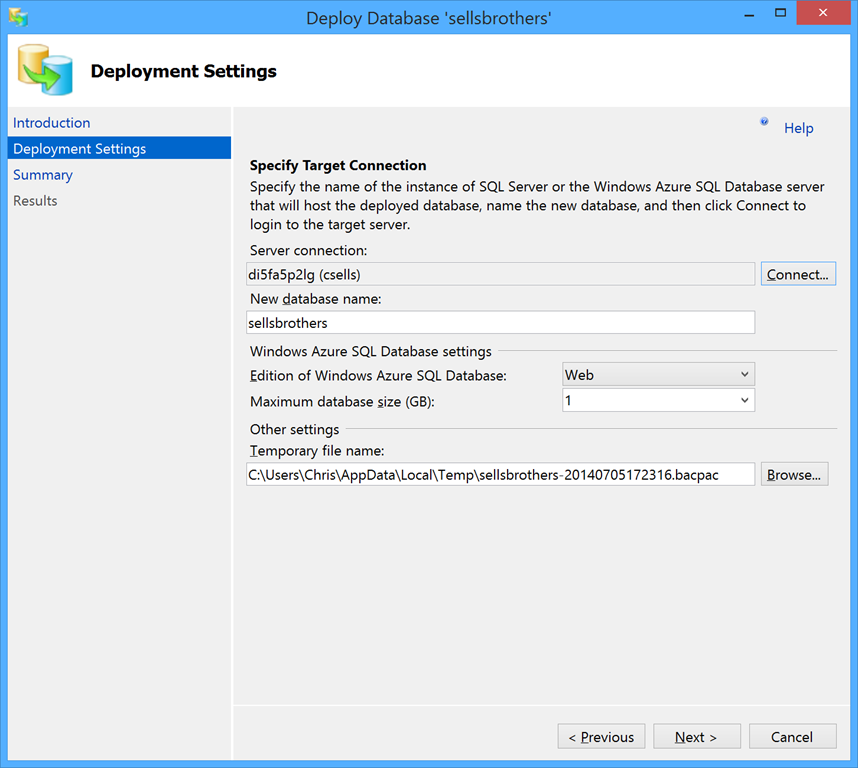The width and height of the screenshot is (858, 768).
Task: Select the Results step in sidebar
Action: click(x=35, y=201)
